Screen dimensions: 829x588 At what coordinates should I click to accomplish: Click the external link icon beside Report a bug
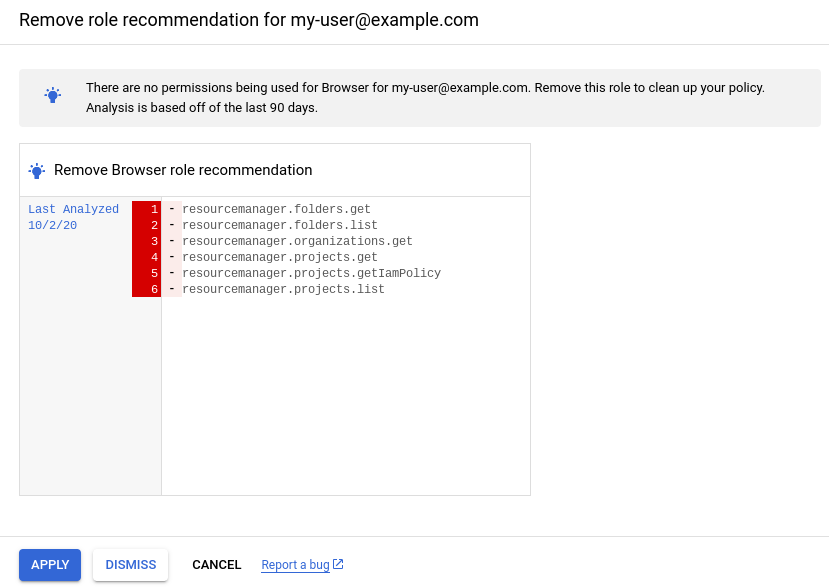click(x=338, y=564)
